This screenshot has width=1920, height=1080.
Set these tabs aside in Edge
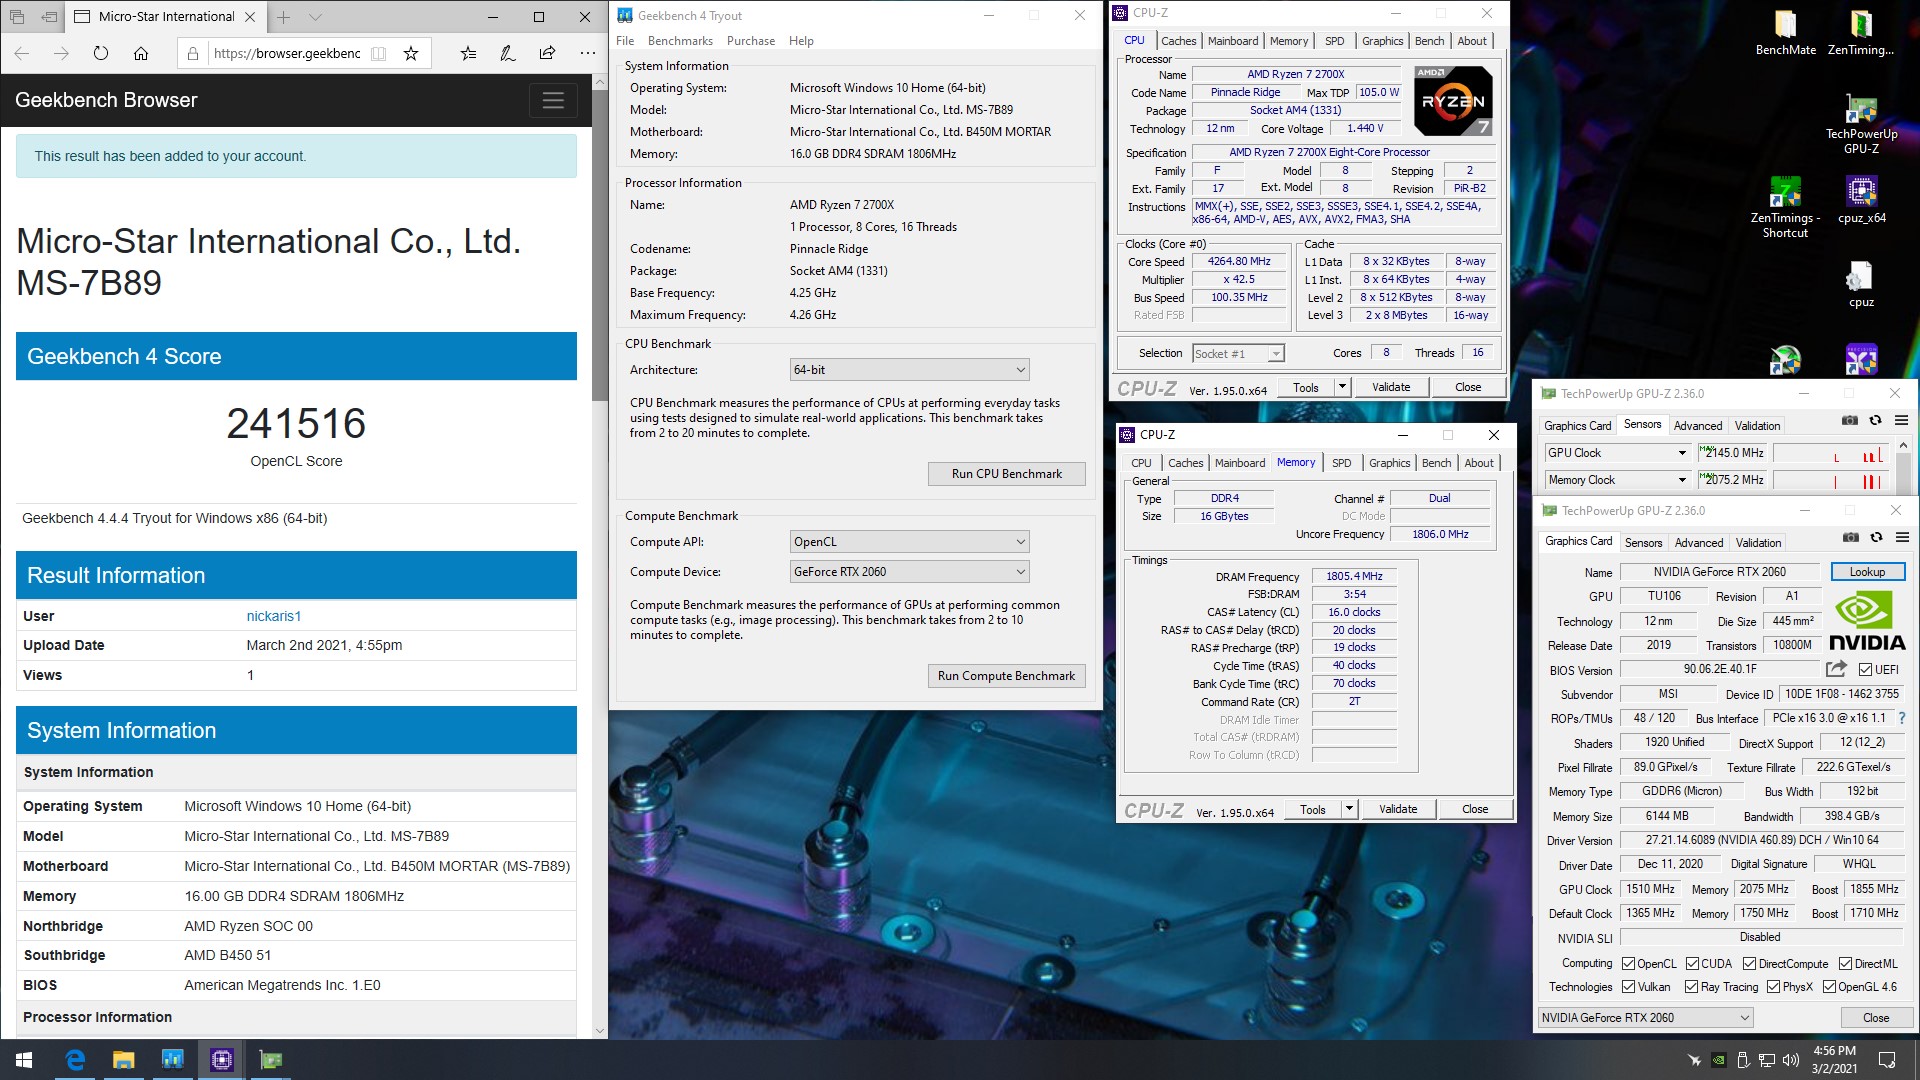pos(49,17)
